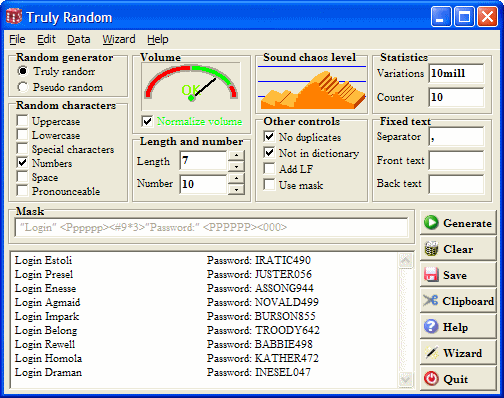Enable the Use mask checkbox
504x398 pixels.
click(269, 184)
